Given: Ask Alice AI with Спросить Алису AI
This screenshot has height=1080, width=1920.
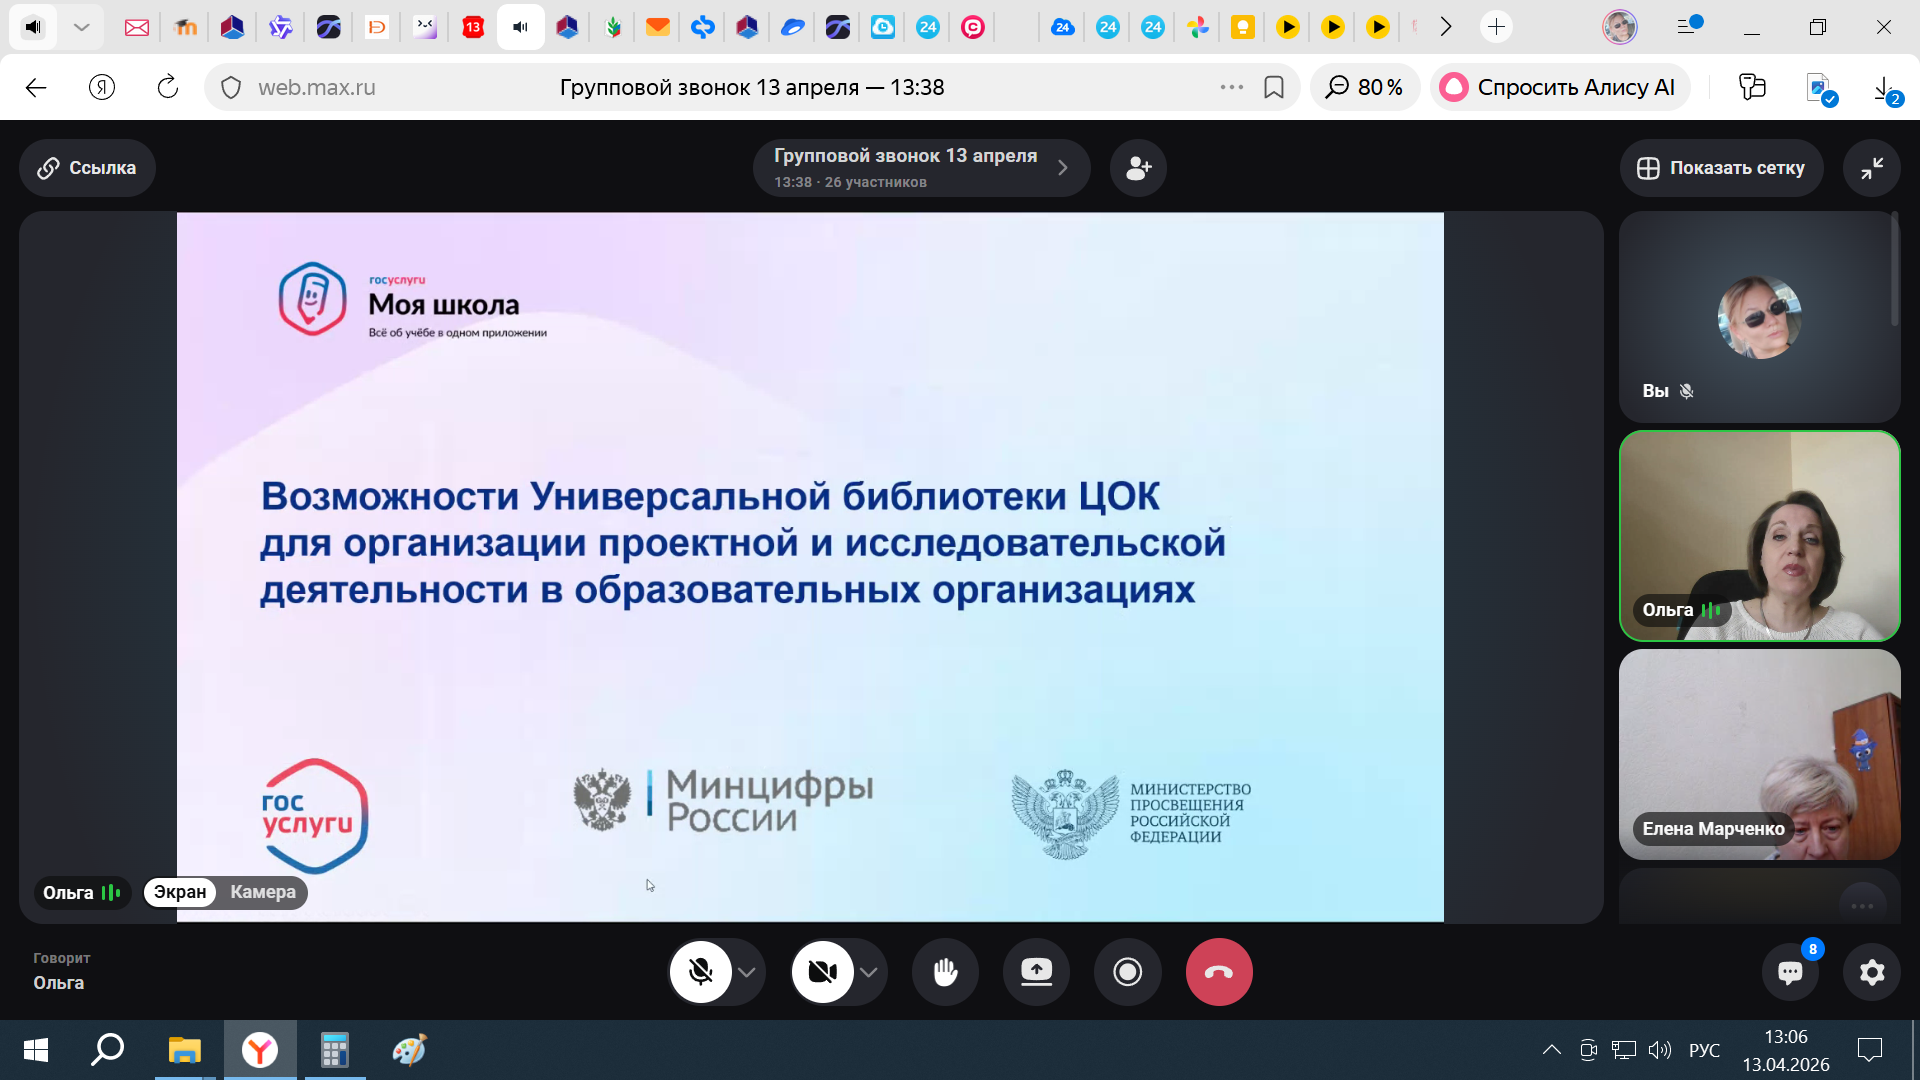Looking at the screenshot, I should 1559,88.
